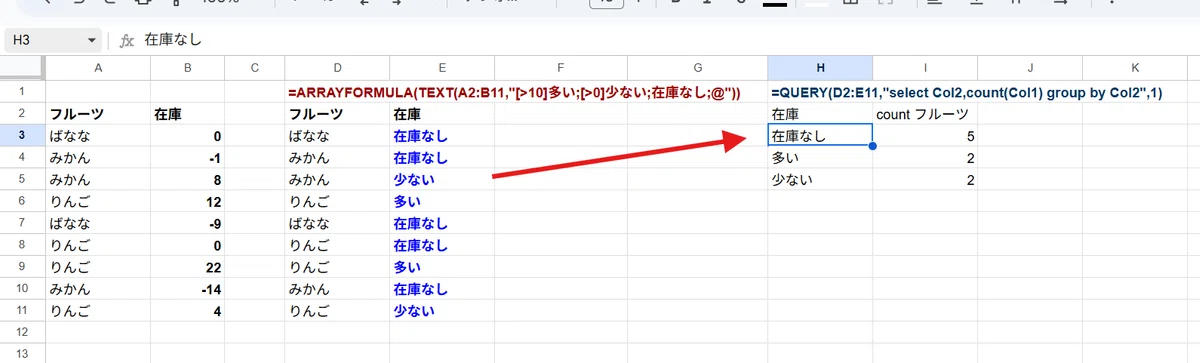Image resolution: width=1200 pixels, height=363 pixels.
Task: Click the 在庫 header cell in column E
Action: point(442,114)
